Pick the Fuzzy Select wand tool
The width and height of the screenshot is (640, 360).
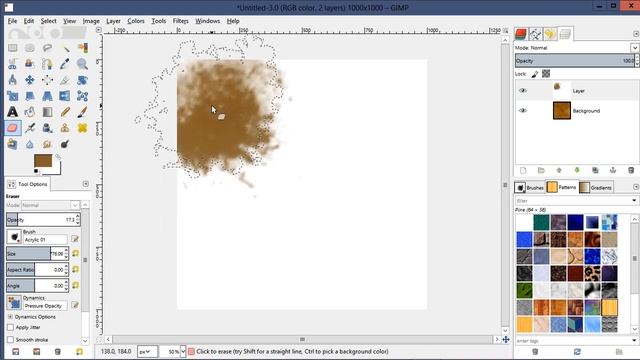[65, 48]
